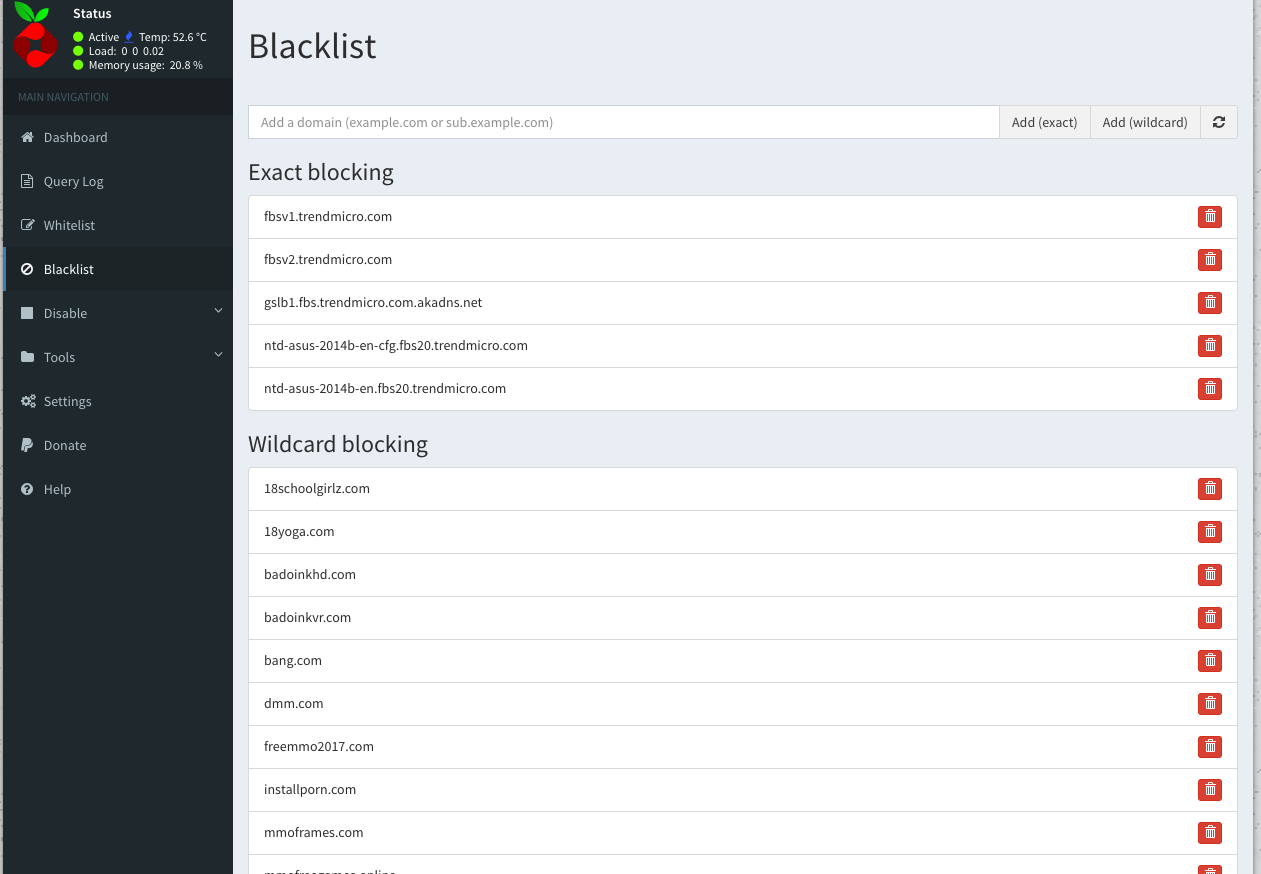Click the Add (exact) button
1261x874 pixels.
1044,122
